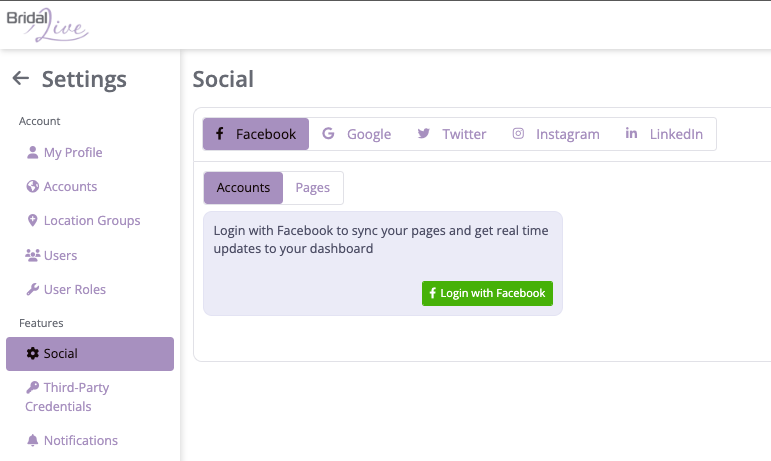
Task: Click the Social gear icon
Action: pos(32,353)
